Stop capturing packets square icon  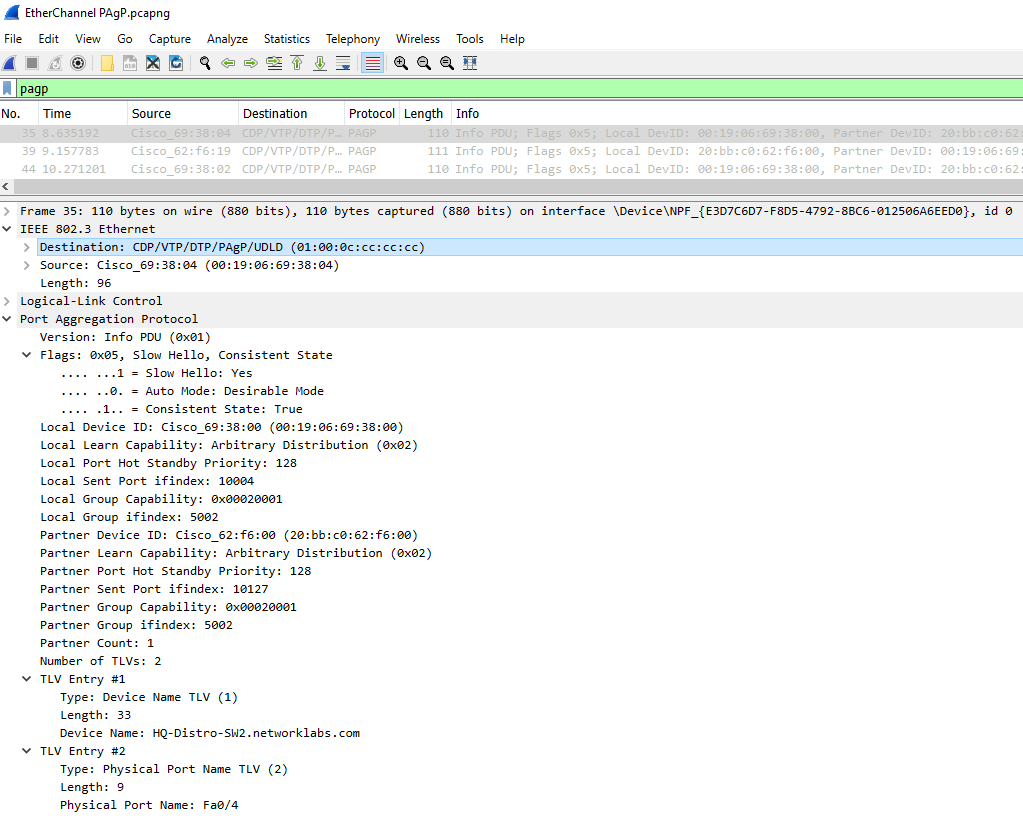click(x=32, y=63)
